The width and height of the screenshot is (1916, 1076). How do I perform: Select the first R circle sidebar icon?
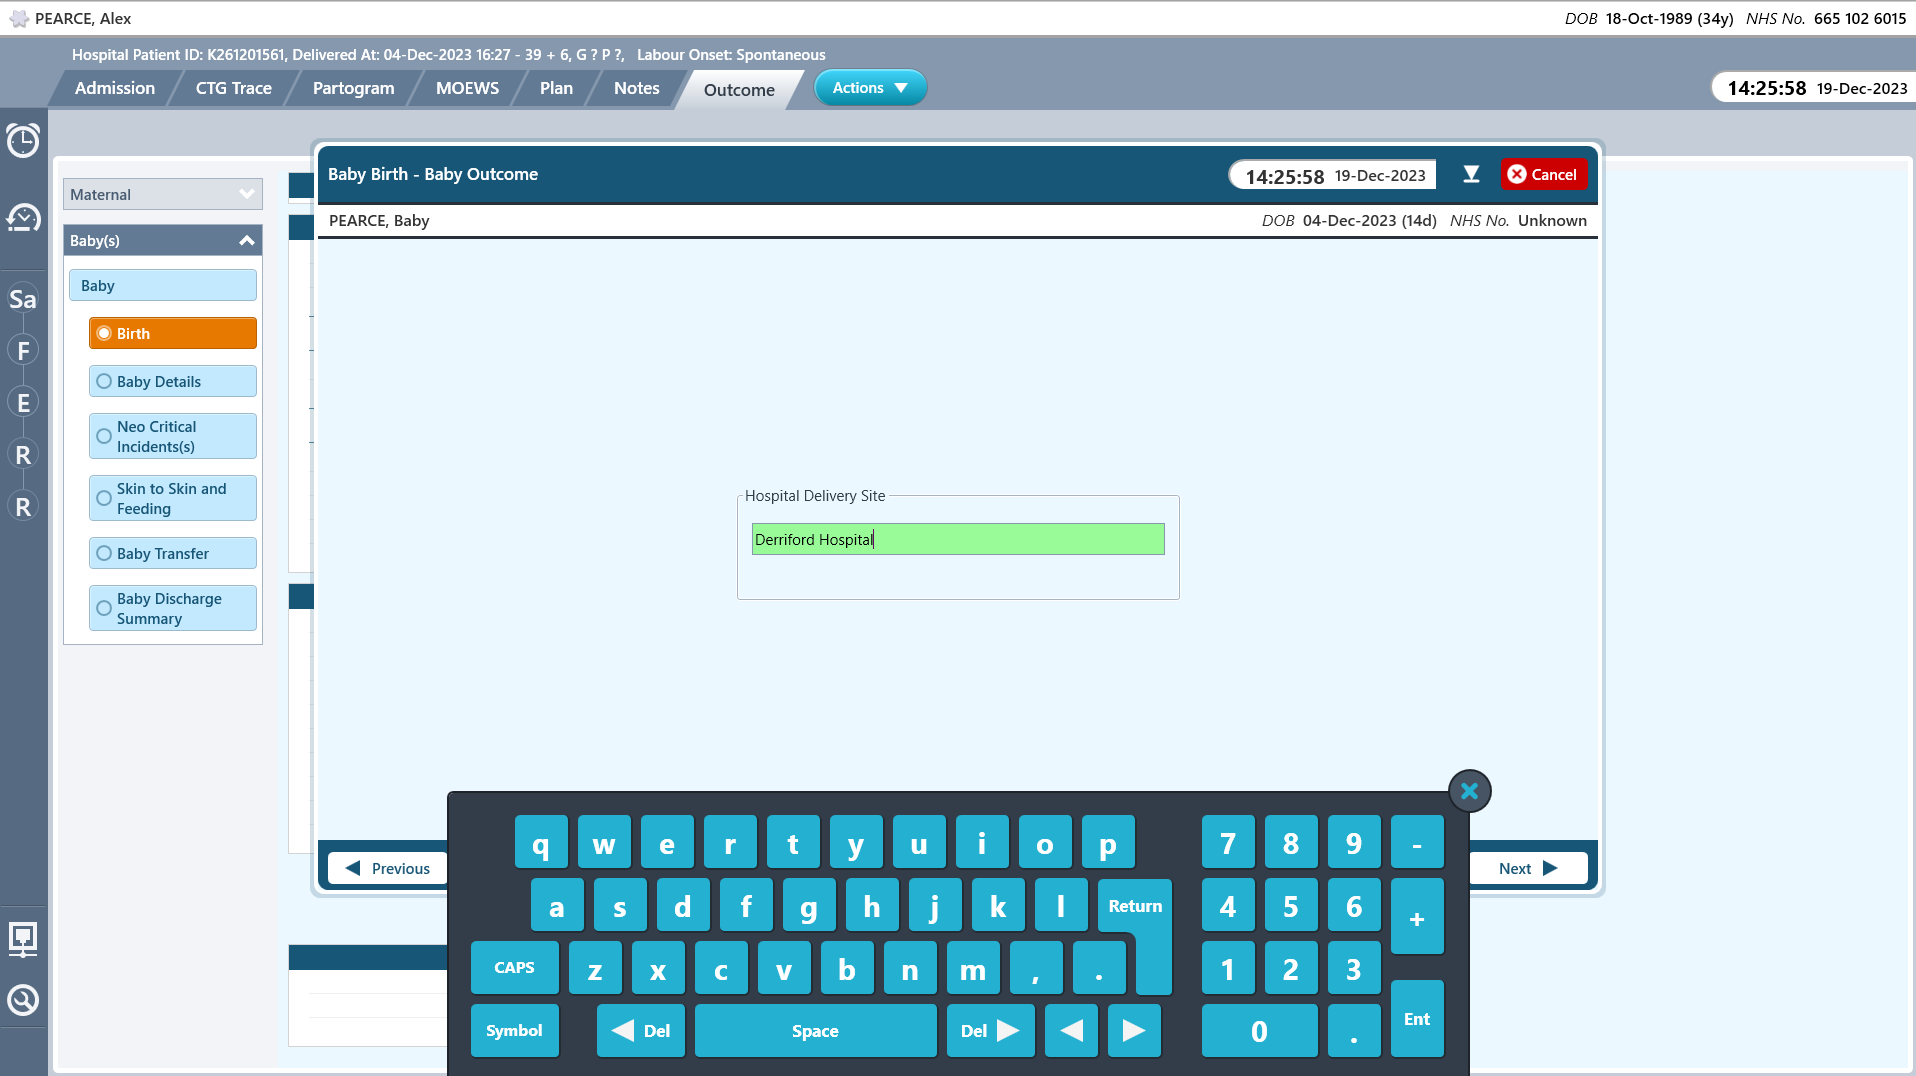pos(23,455)
